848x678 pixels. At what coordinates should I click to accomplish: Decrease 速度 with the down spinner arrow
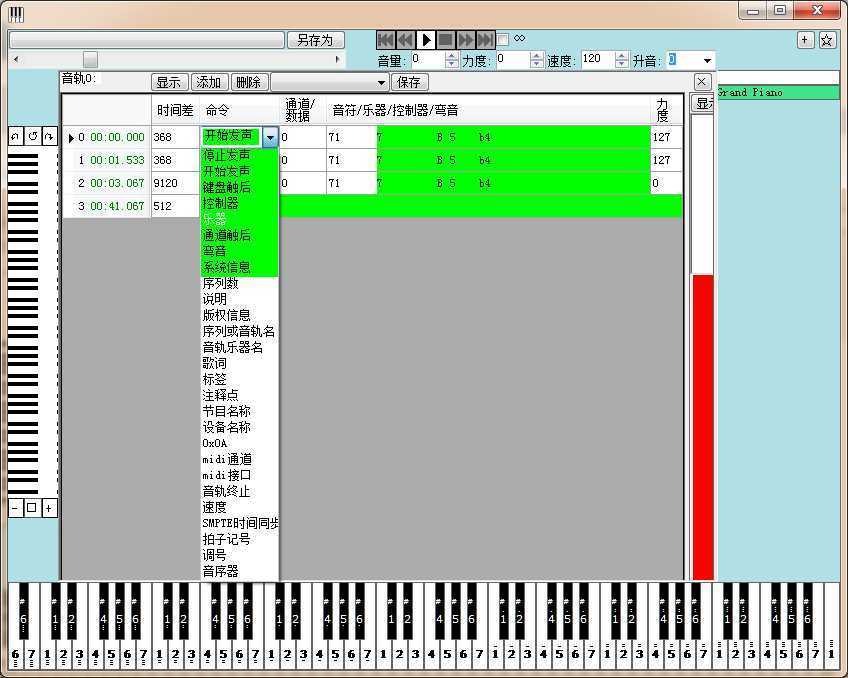[621, 64]
